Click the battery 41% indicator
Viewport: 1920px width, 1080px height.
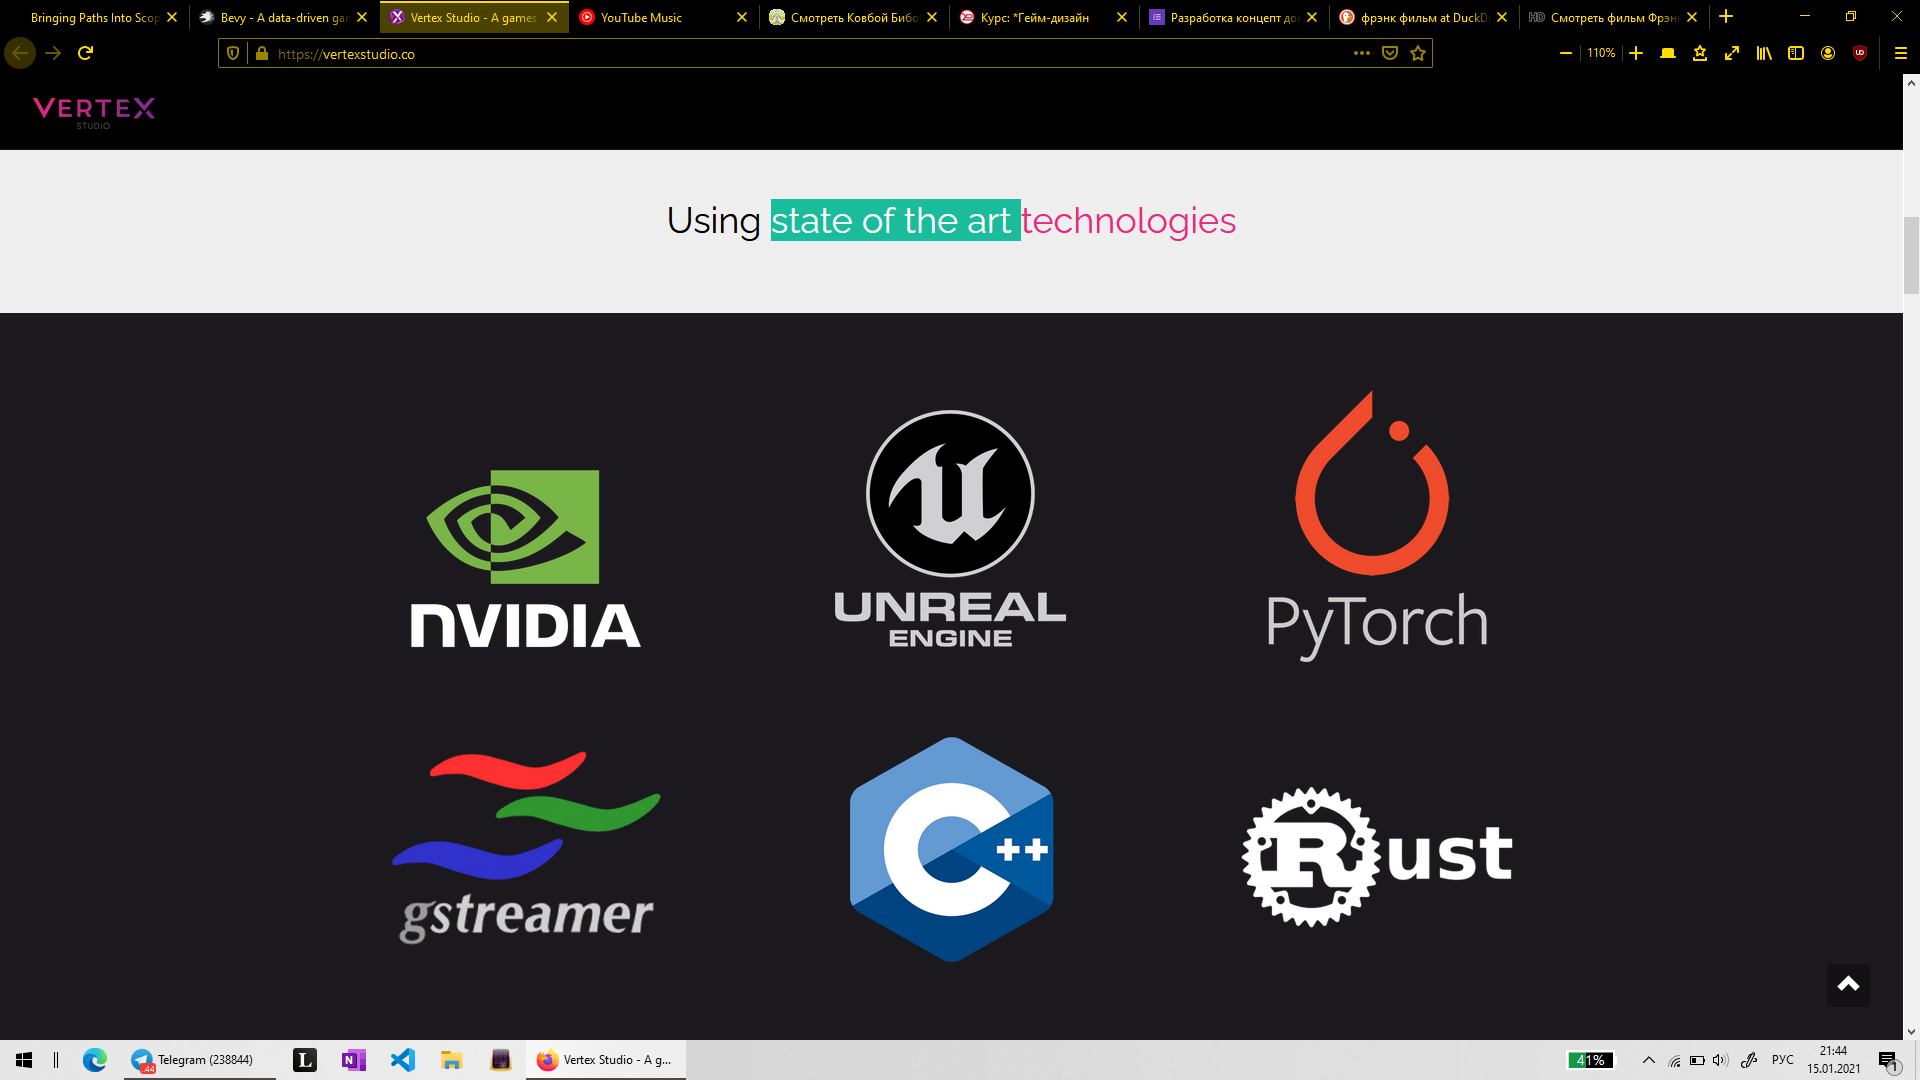1591,1060
